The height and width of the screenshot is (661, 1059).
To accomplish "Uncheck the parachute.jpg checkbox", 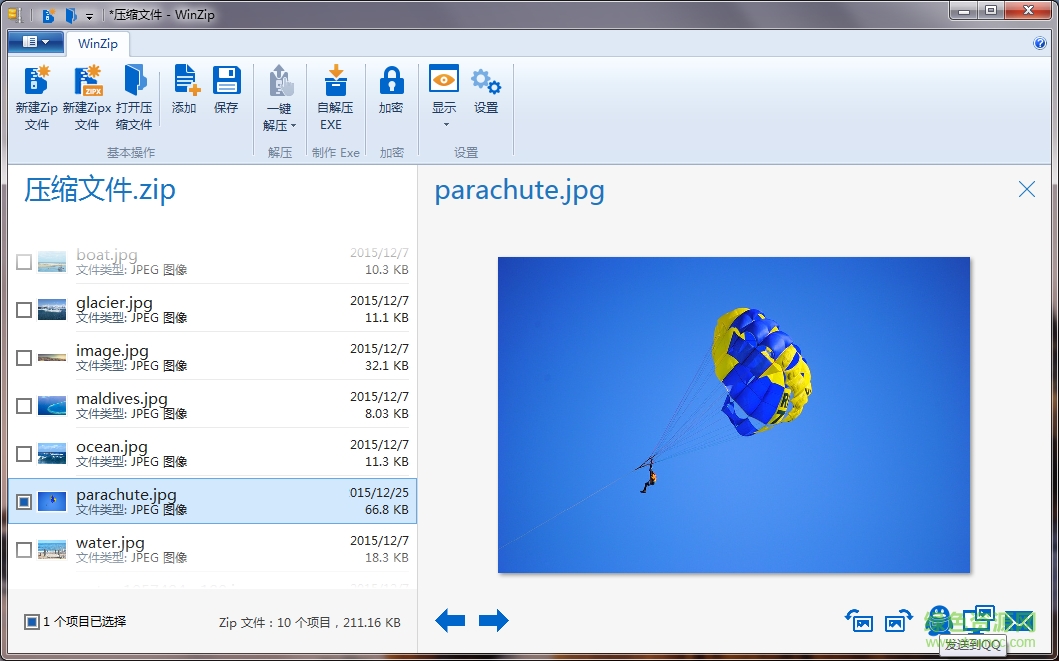I will 24,501.
